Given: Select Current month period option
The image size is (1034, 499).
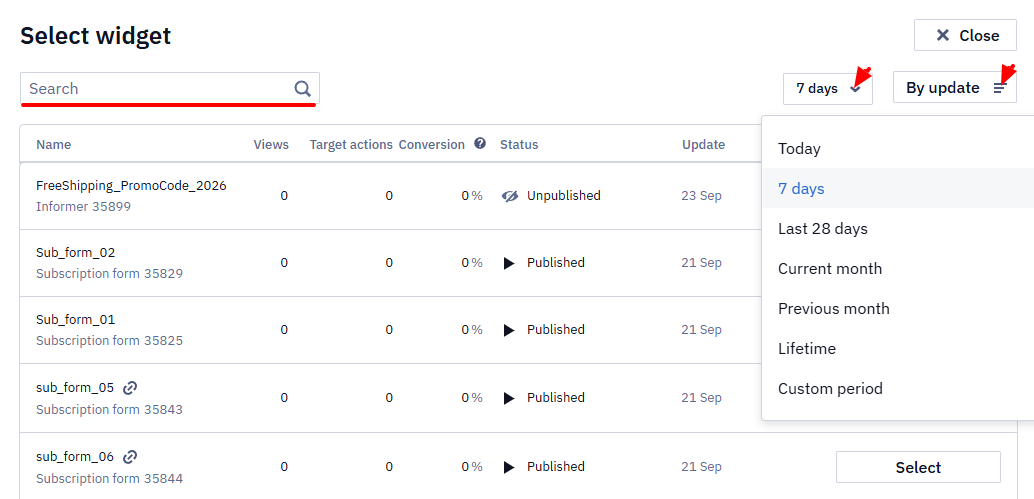Looking at the screenshot, I should click(897, 268).
